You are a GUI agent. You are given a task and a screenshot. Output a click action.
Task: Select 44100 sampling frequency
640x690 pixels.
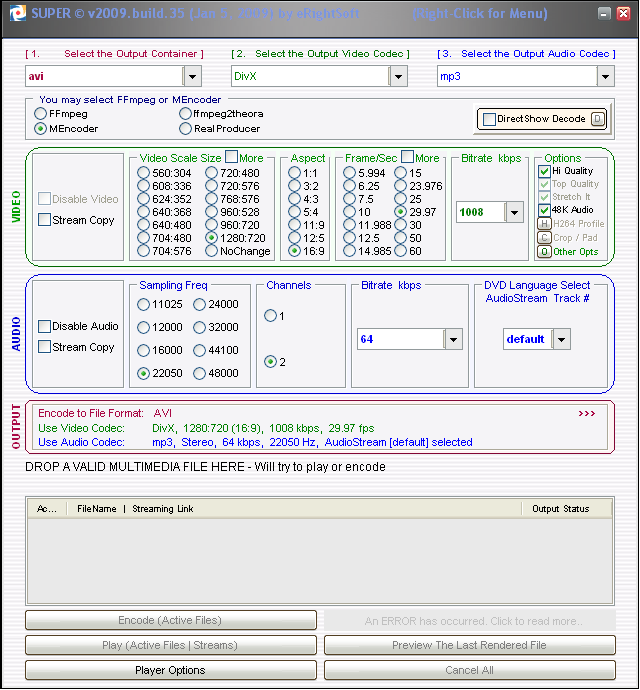click(199, 350)
